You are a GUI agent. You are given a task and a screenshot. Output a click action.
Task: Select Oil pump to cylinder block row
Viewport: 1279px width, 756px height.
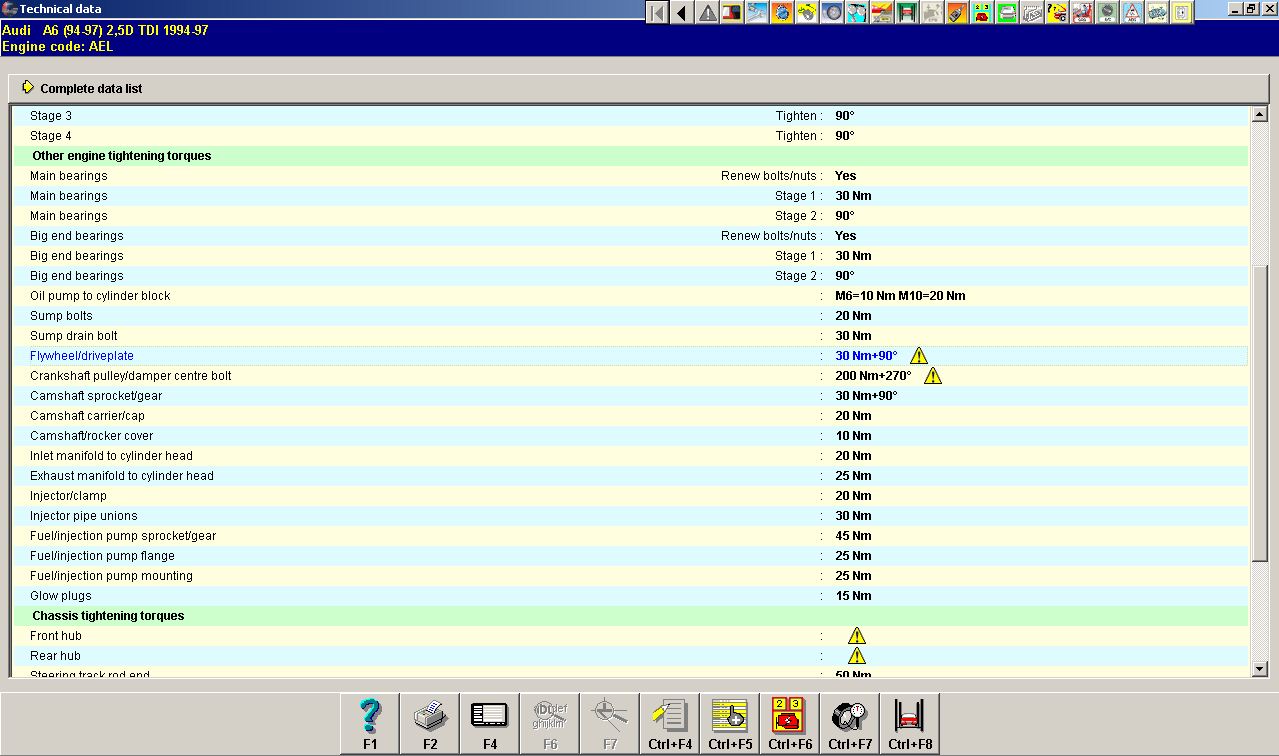coord(631,296)
